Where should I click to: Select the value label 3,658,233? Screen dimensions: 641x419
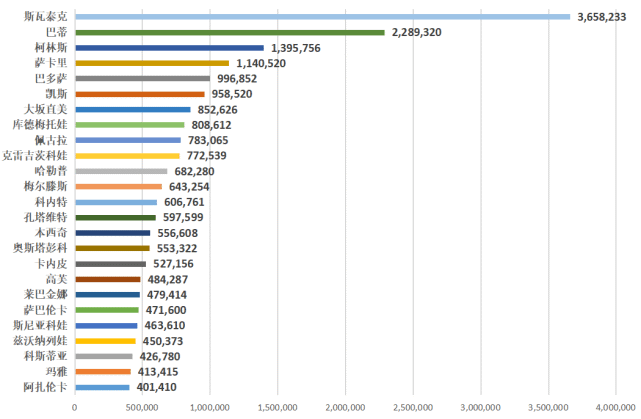pyautogui.click(x=601, y=17)
